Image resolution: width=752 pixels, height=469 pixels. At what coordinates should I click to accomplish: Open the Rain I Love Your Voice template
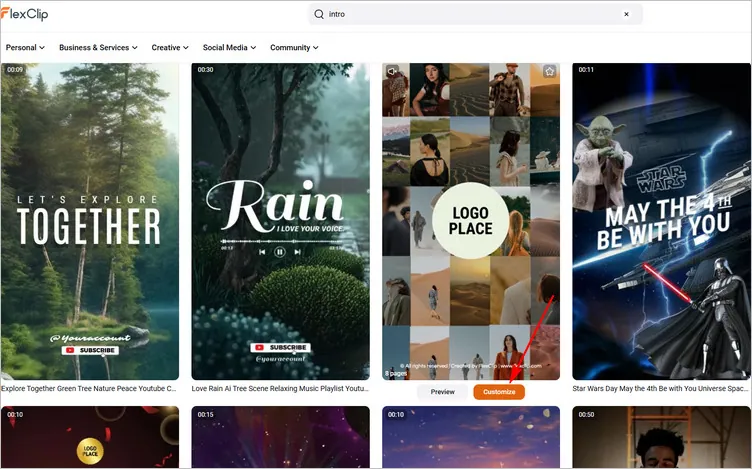(281, 222)
